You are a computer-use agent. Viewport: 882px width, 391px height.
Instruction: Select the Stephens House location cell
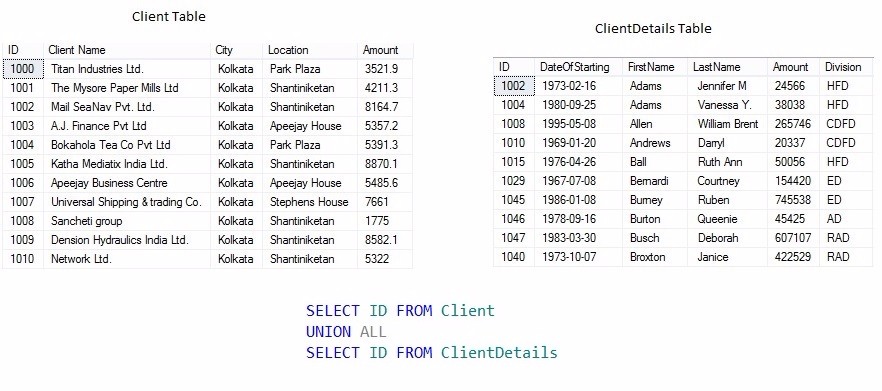309,202
